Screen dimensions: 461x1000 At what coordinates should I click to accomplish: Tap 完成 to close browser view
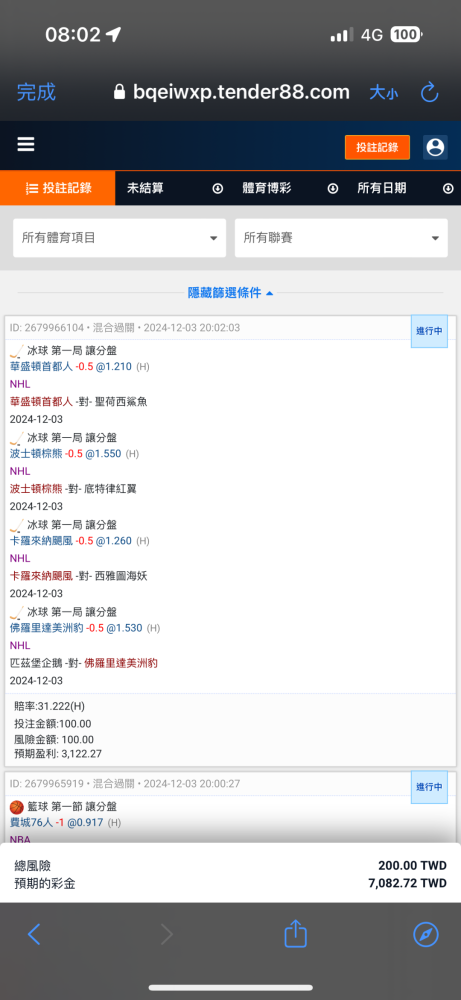(36, 92)
